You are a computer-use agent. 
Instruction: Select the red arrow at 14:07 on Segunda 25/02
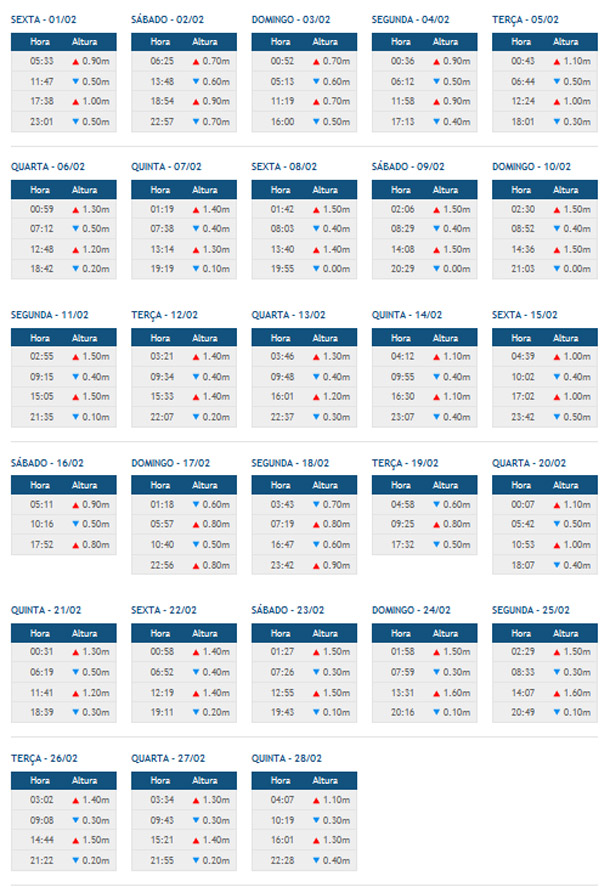click(556, 692)
